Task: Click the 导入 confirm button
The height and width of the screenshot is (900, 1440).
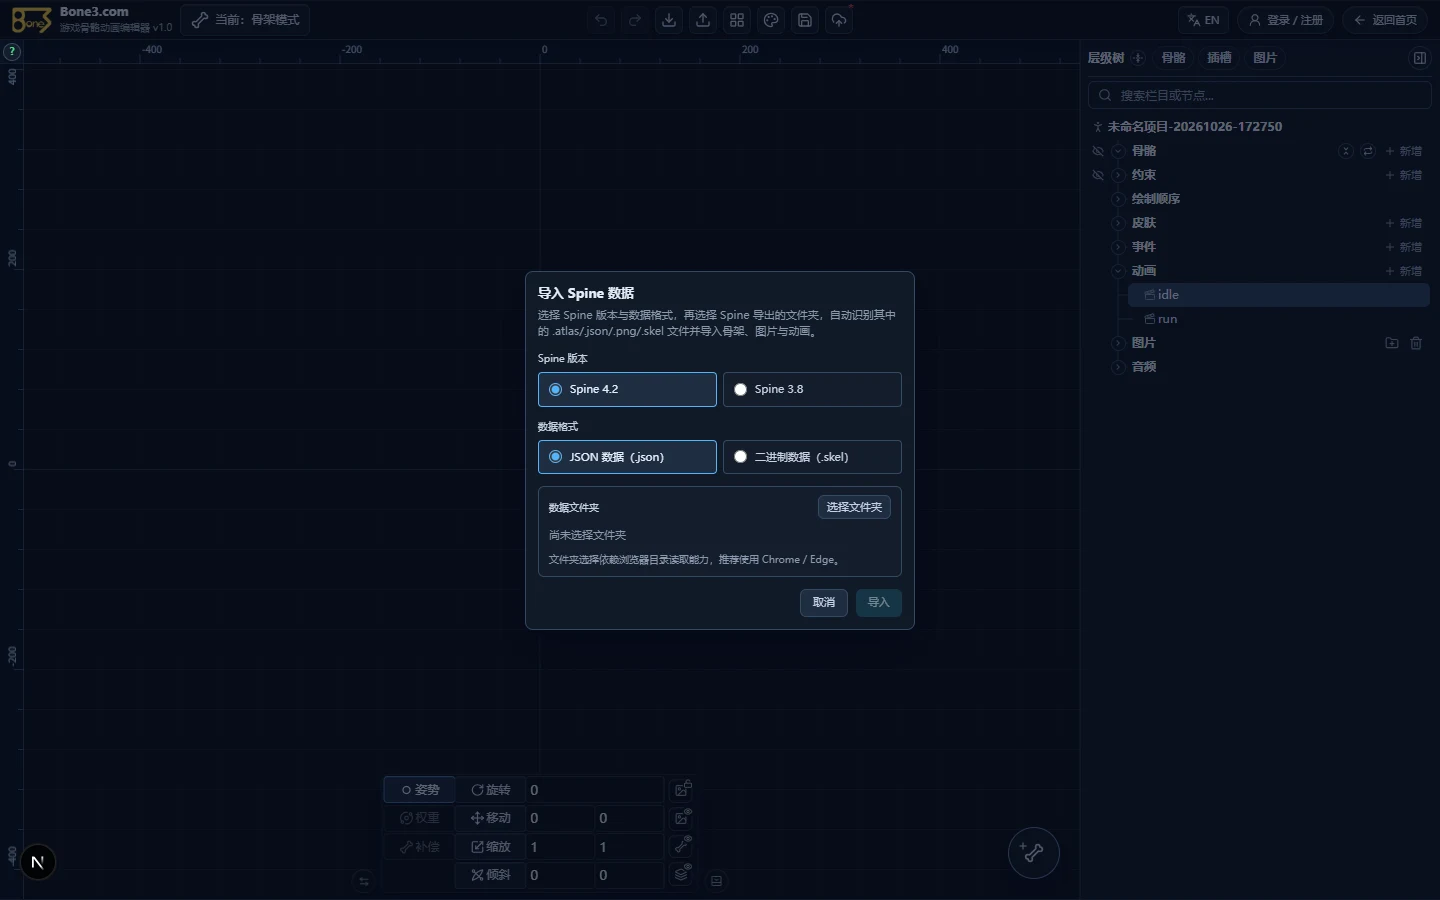Action: click(x=879, y=602)
